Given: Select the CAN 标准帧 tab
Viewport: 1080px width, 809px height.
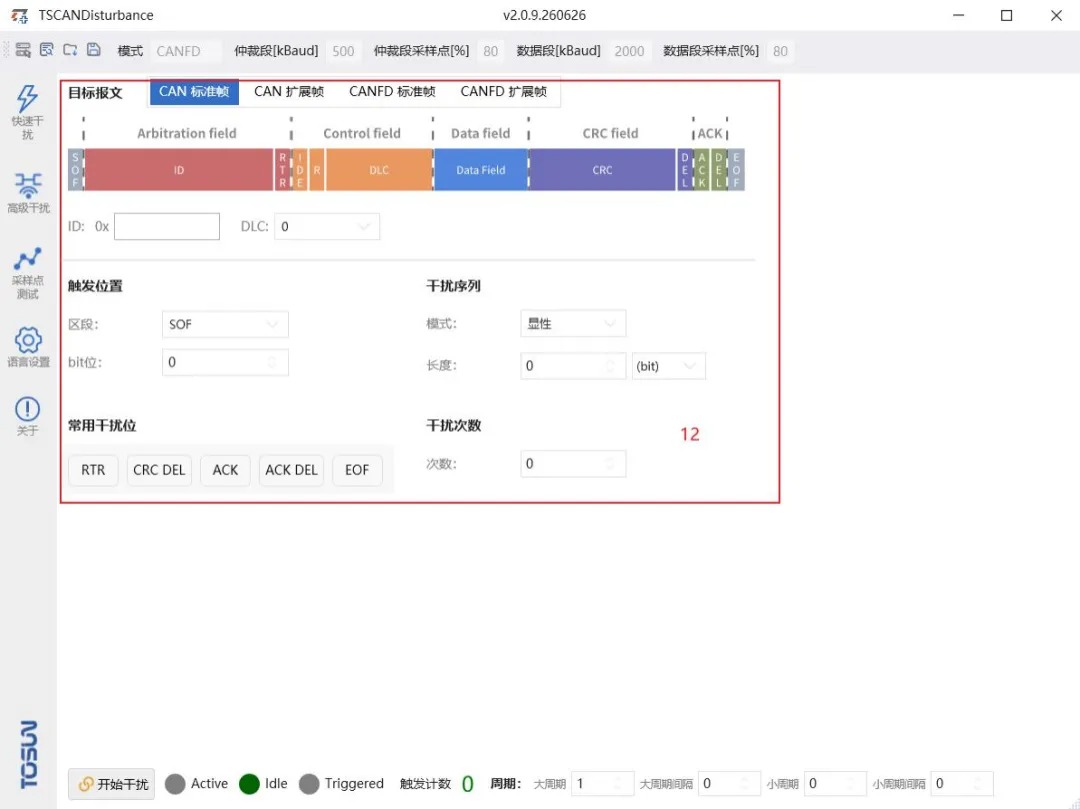Looking at the screenshot, I should click(x=194, y=92).
